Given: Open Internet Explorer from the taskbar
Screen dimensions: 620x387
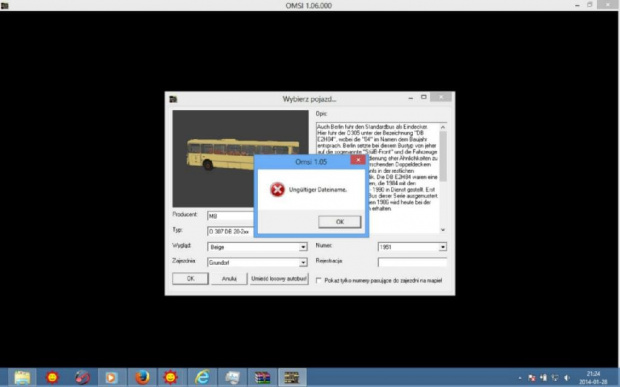Looking at the screenshot, I should pos(202,378).
